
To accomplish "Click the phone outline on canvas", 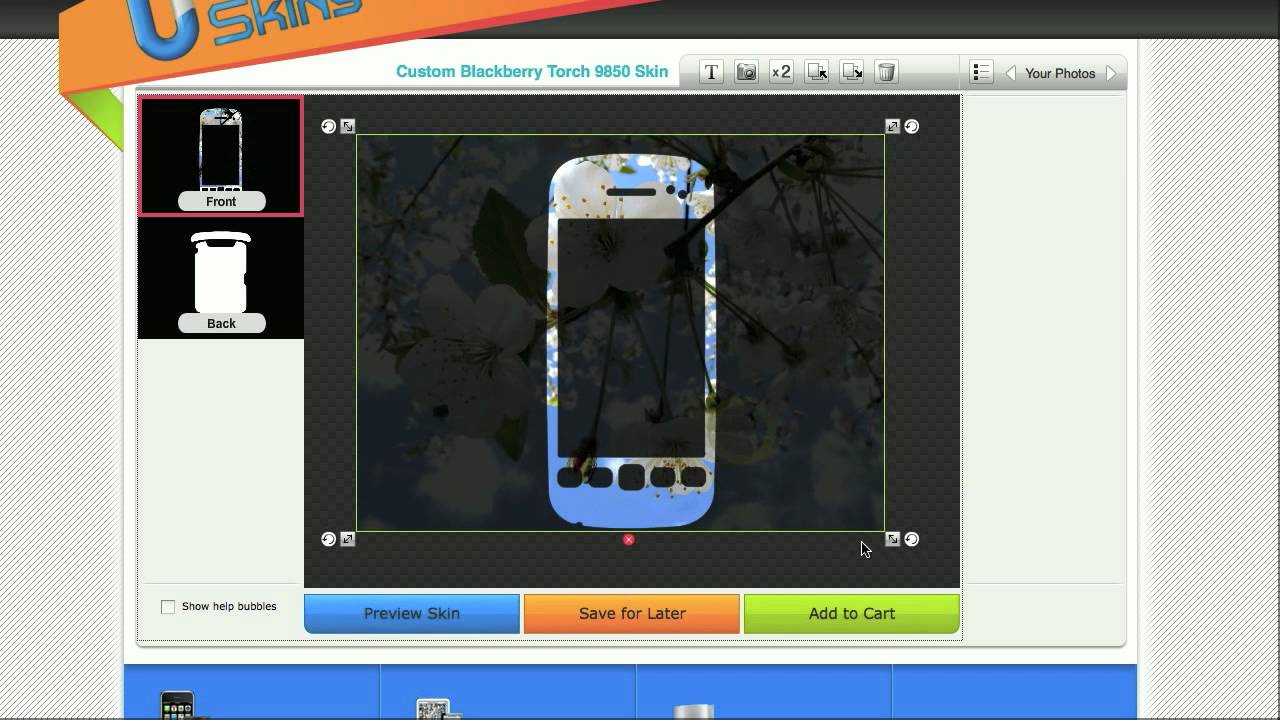I will coord(632,340).
